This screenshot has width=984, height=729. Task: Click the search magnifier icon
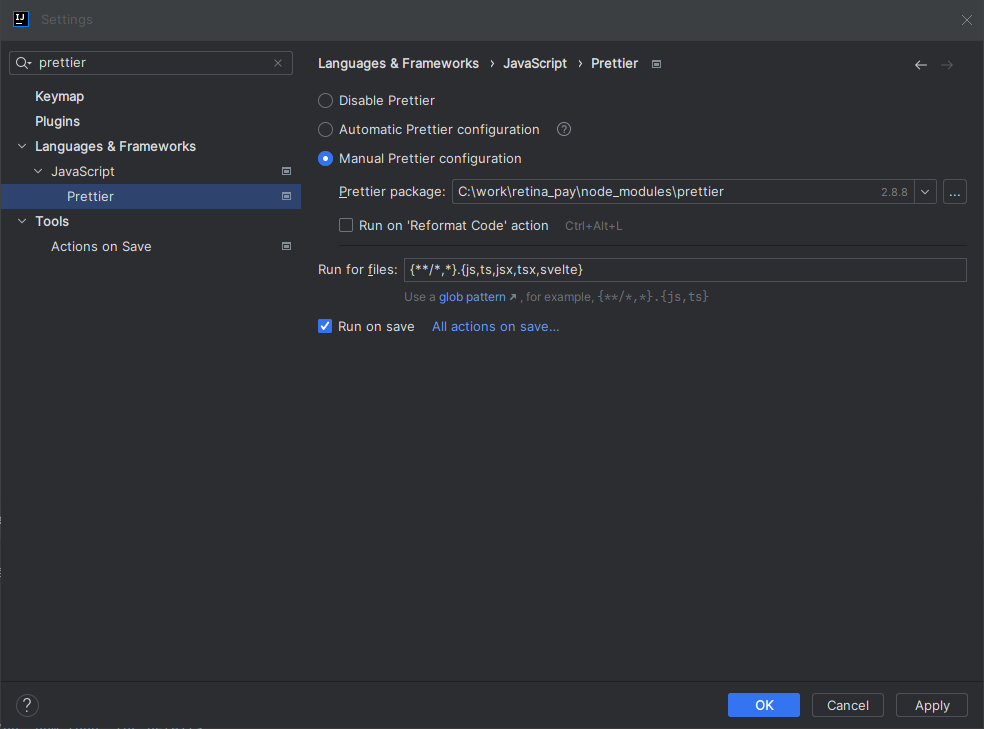coord(23,63)
